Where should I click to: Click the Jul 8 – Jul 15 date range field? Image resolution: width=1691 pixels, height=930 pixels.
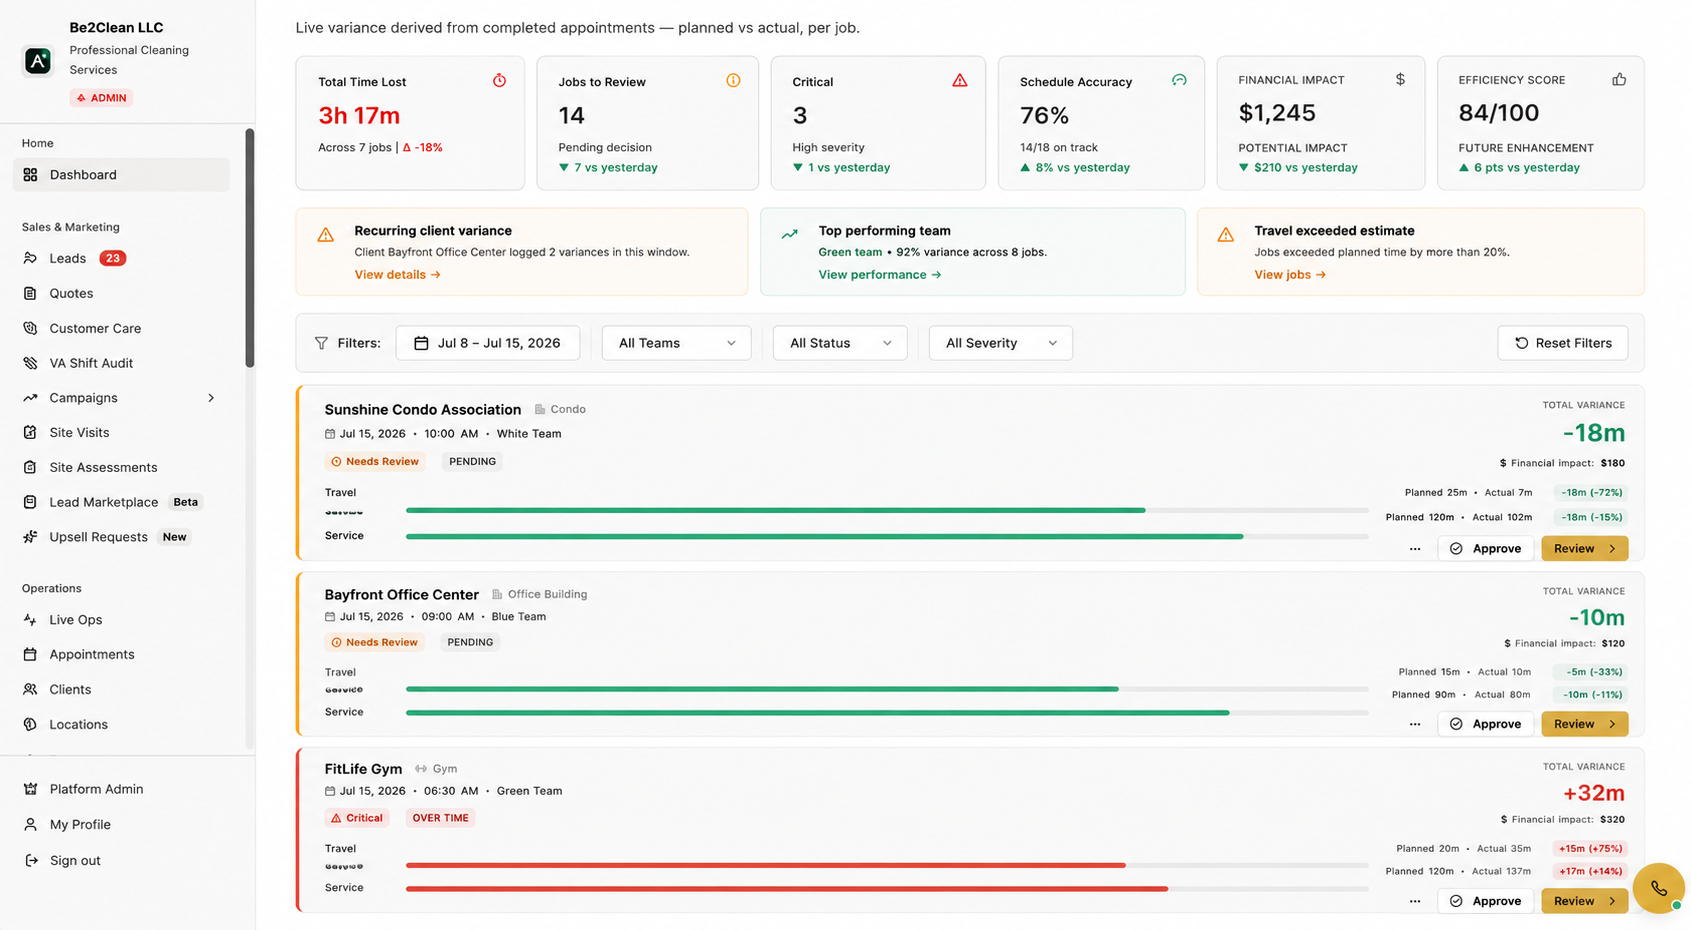tap(487, 343)
